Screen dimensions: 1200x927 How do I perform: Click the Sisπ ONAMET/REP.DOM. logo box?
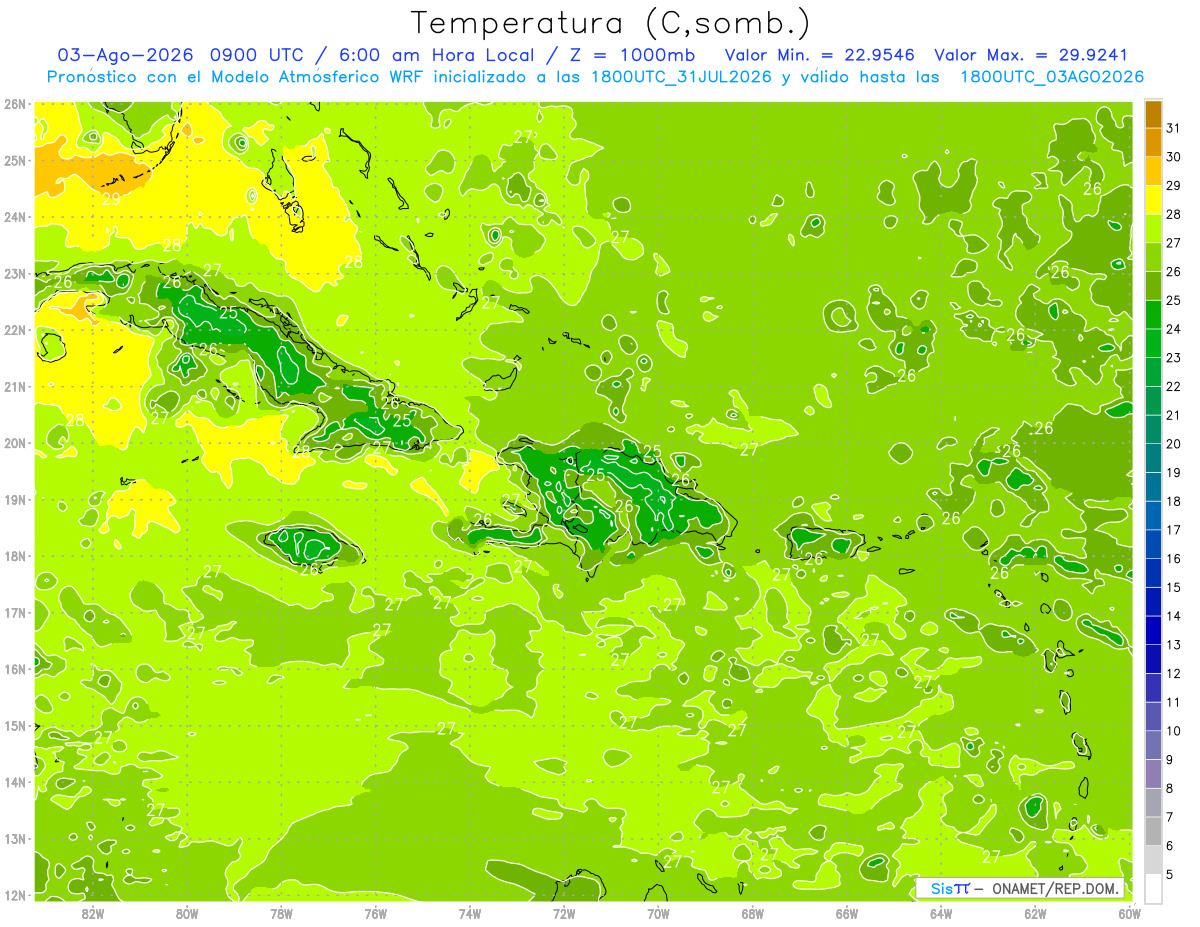click(1021, 888)
